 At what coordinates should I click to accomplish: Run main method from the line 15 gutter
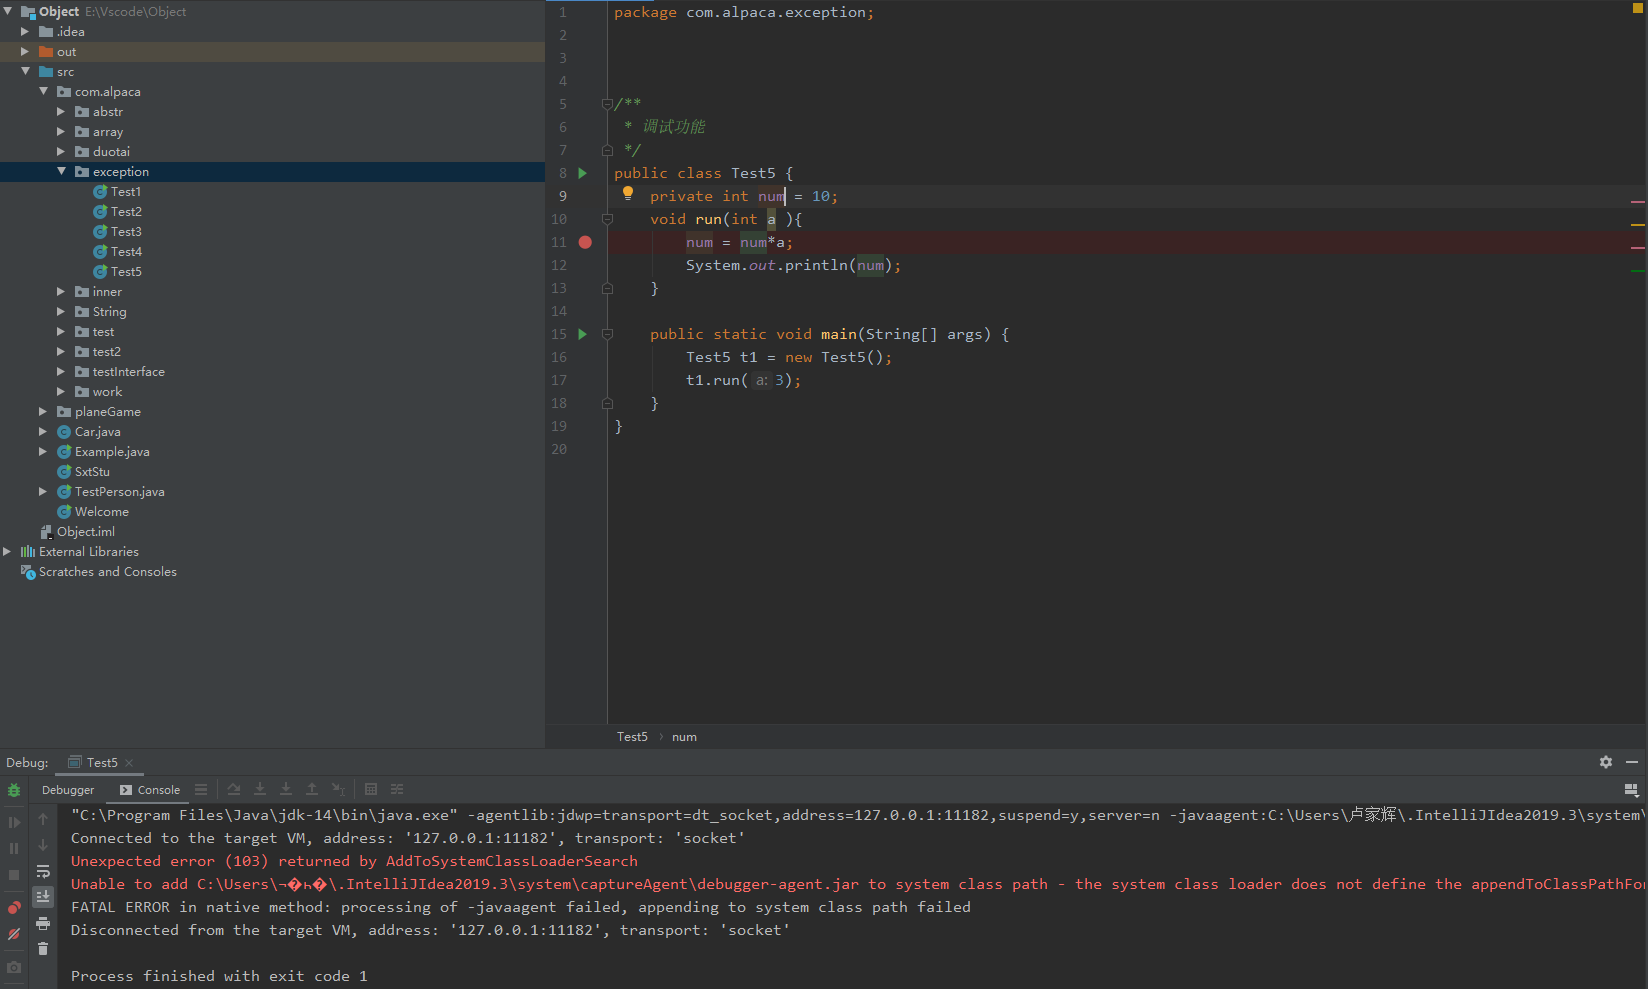(x=583, y=334)
